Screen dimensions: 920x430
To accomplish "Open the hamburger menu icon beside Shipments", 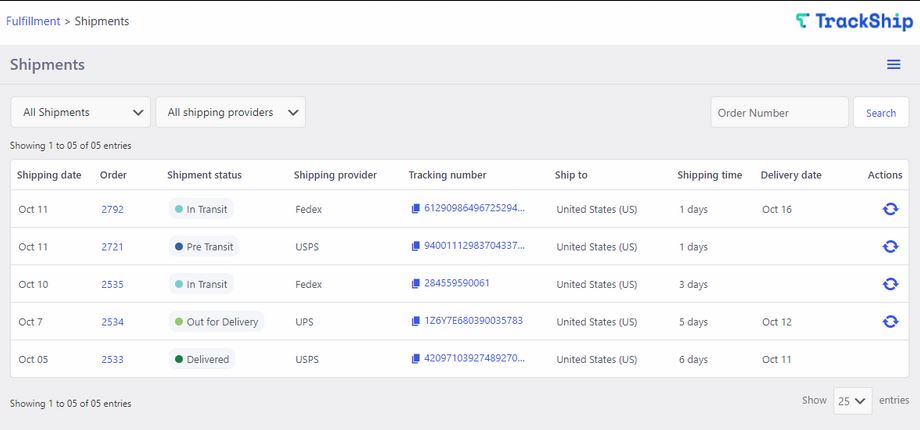I will coord(893,65).
